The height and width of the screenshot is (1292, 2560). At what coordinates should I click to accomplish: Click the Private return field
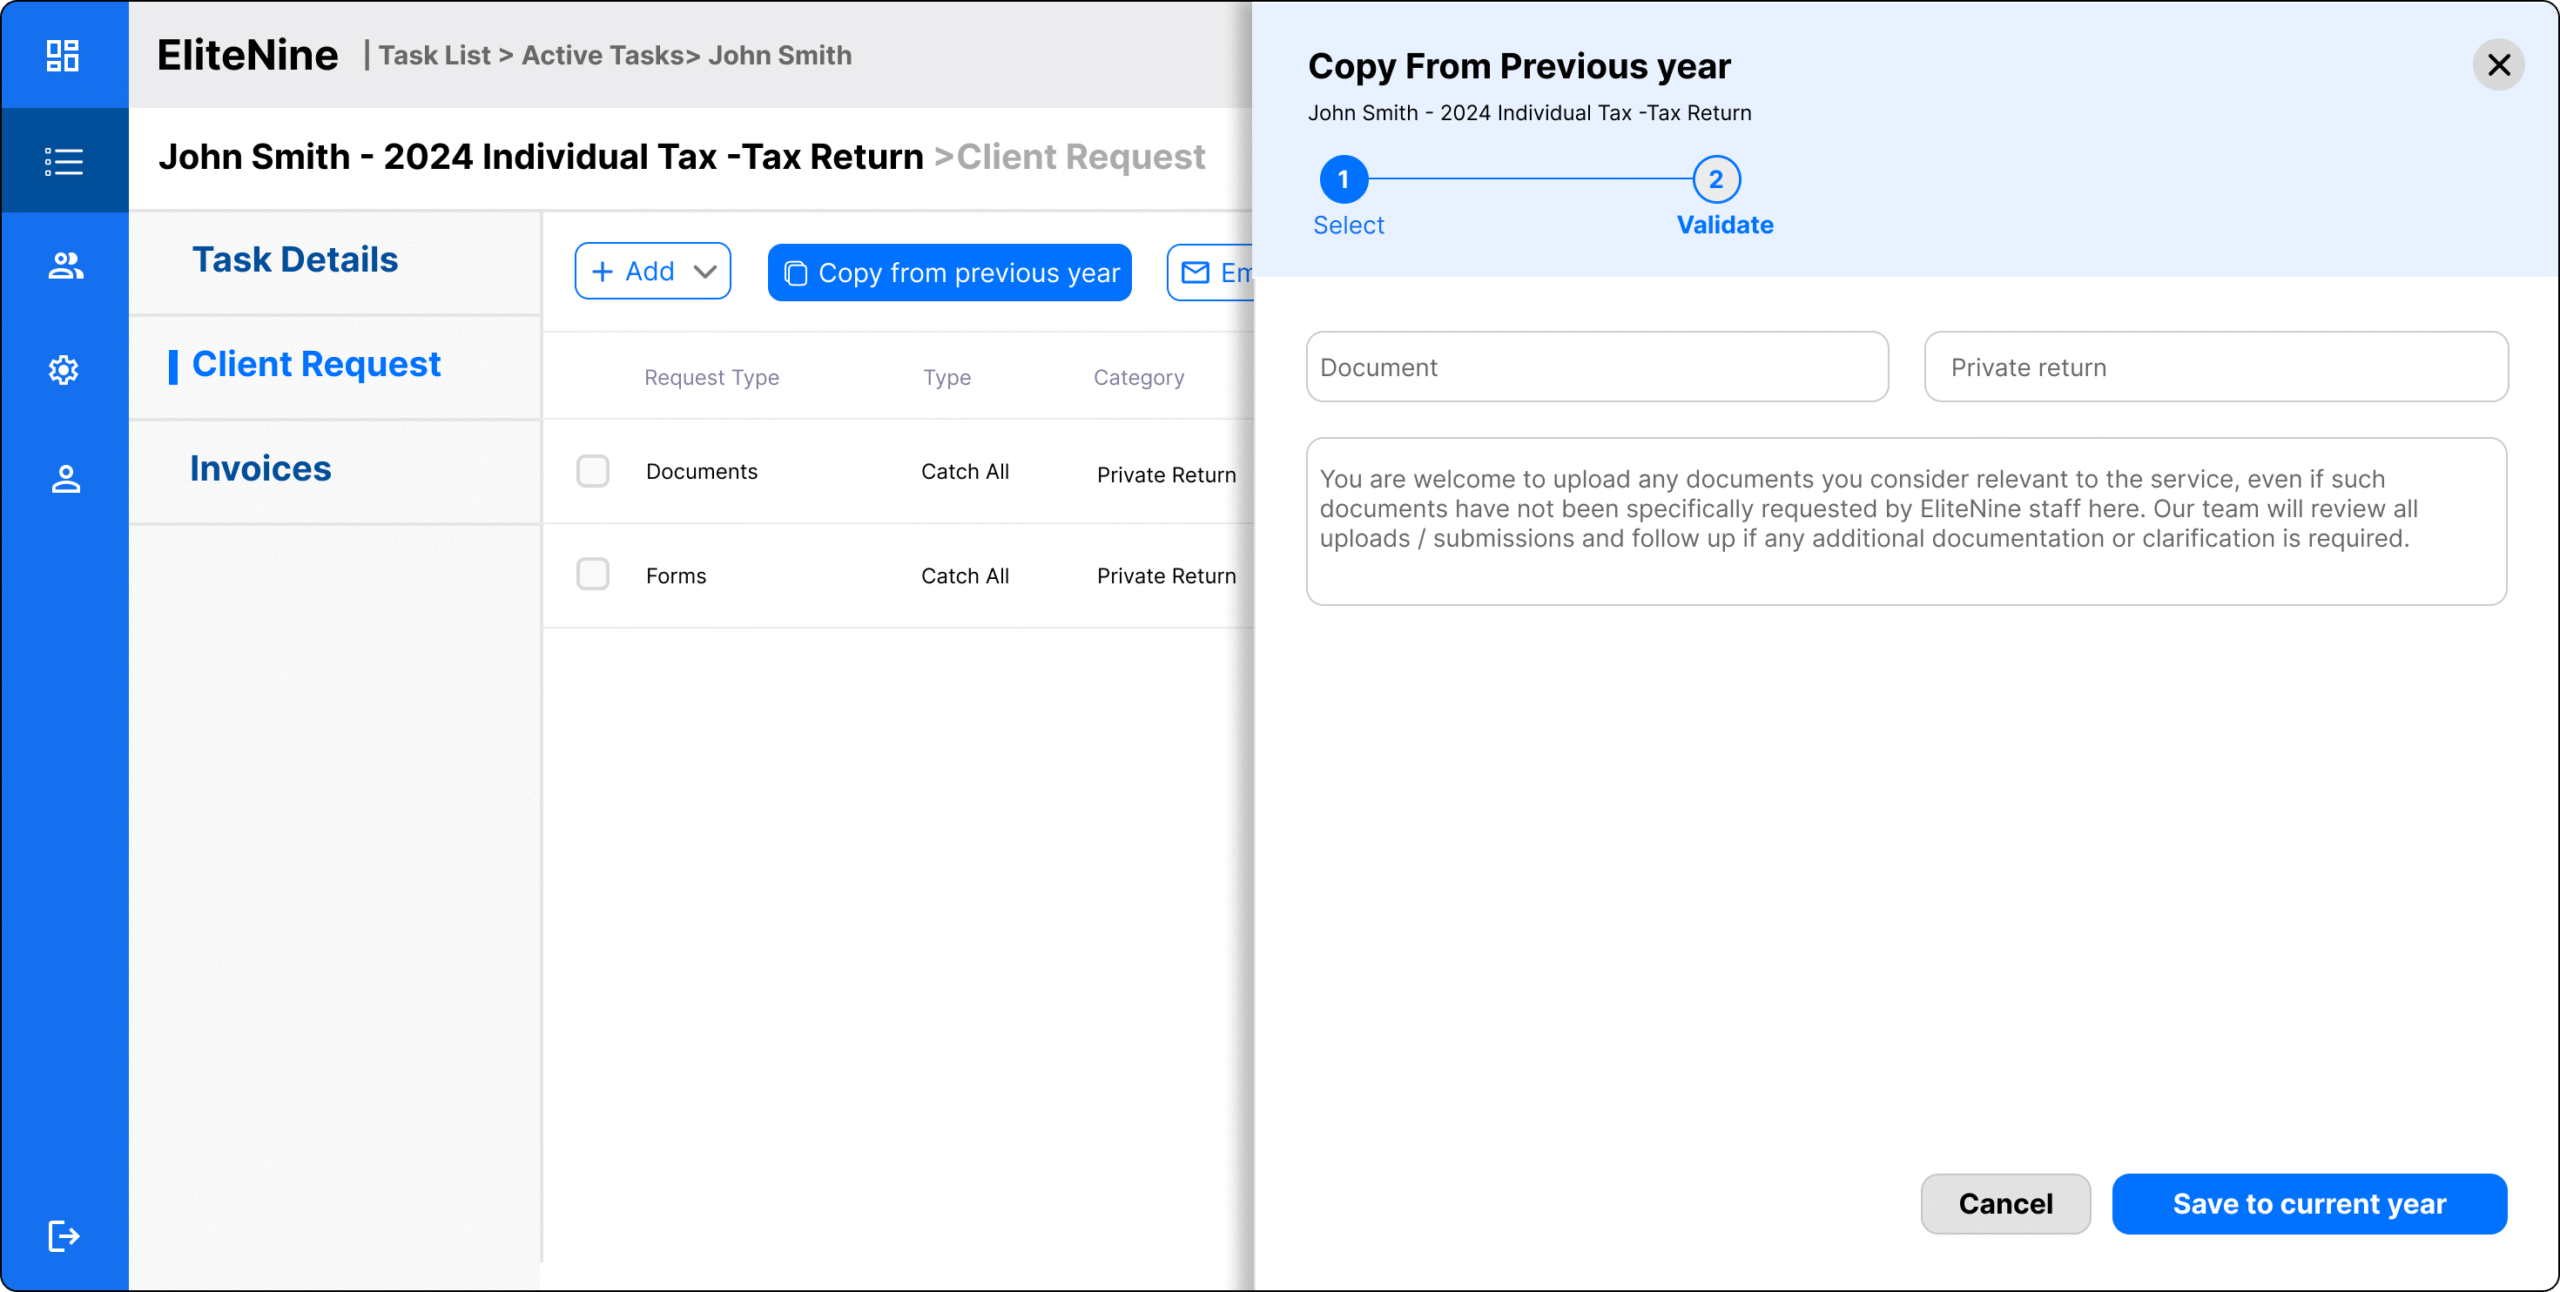click(2215, 367)
